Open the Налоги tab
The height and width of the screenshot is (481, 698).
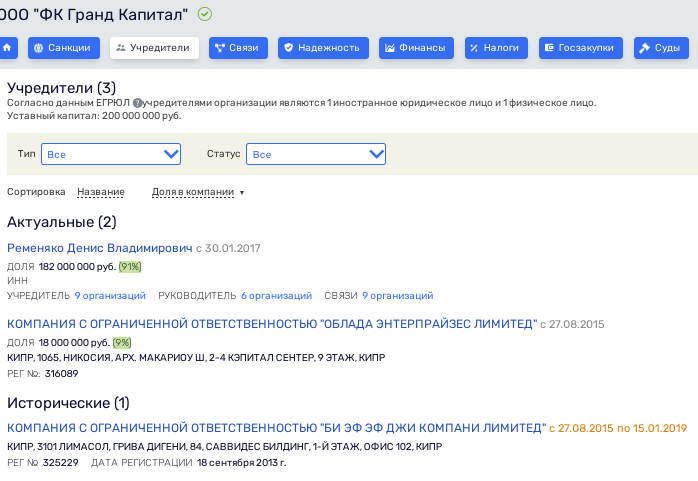(x=496, y=48)
